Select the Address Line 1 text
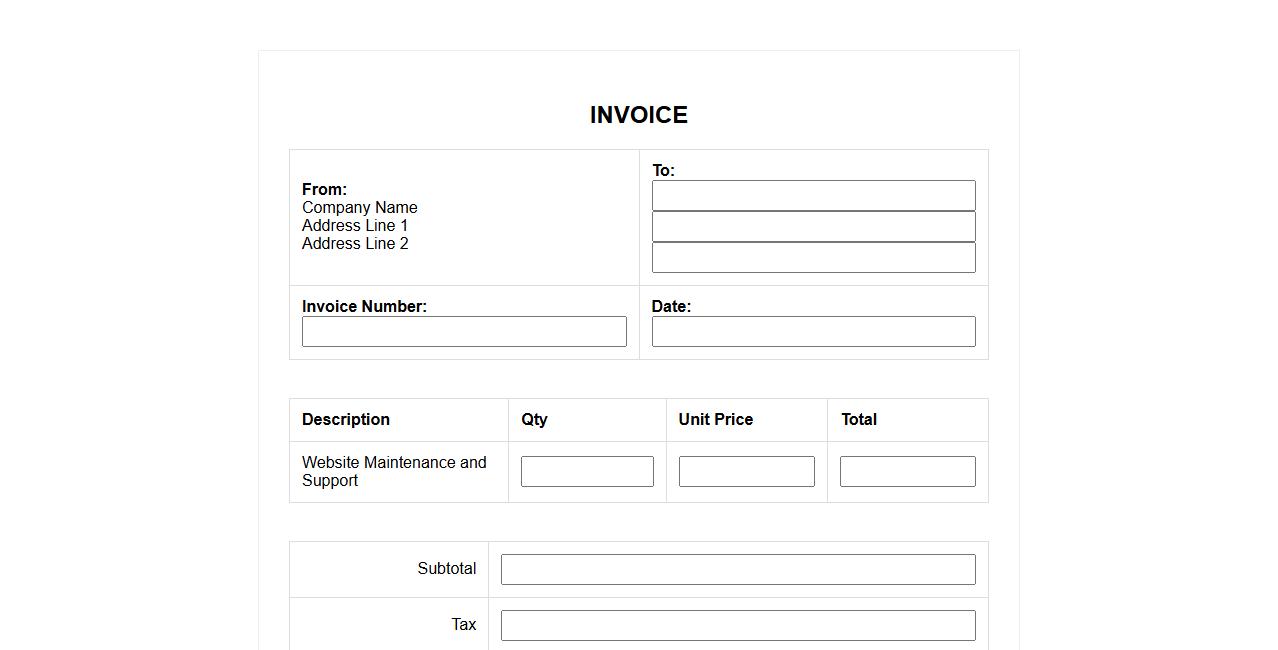The image size is (1278, 650). [355, 226]
